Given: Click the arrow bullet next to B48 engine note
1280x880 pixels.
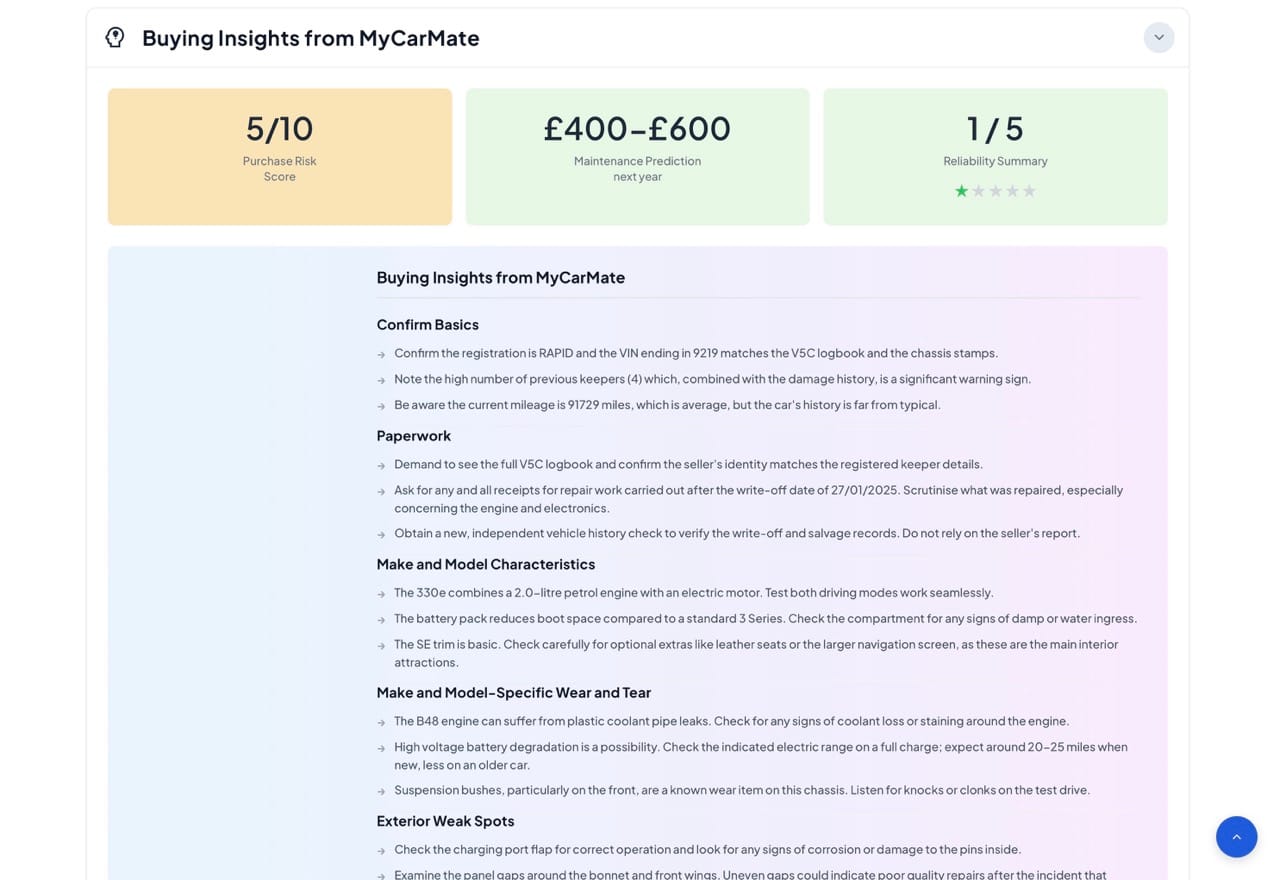Looking at the screenshot, I should click(x=381, y=722).
